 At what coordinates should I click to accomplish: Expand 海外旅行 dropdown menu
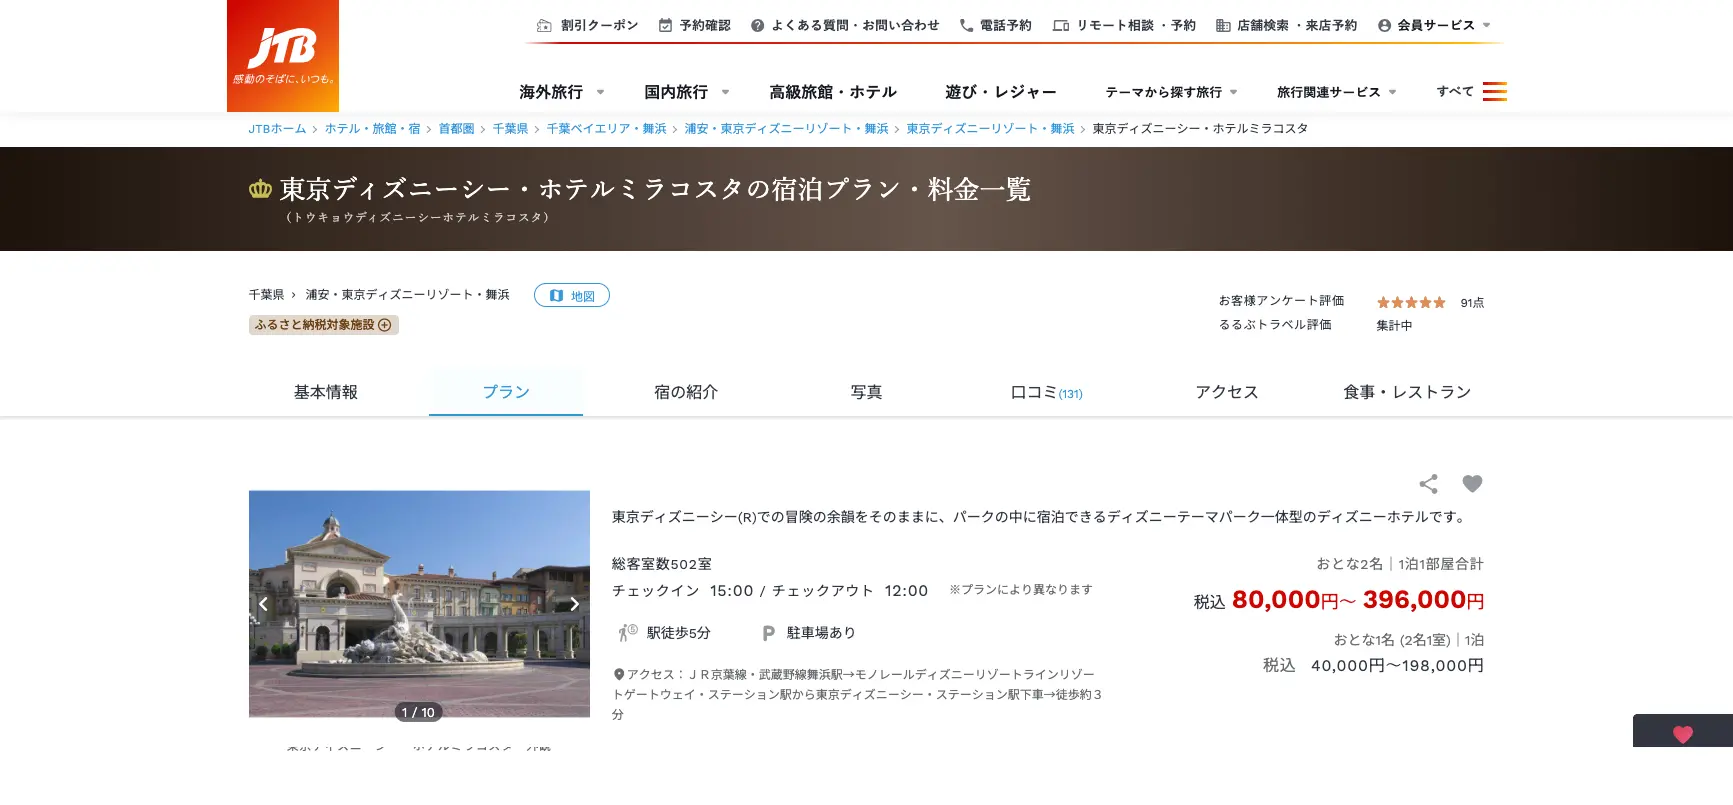coord(561,92)
